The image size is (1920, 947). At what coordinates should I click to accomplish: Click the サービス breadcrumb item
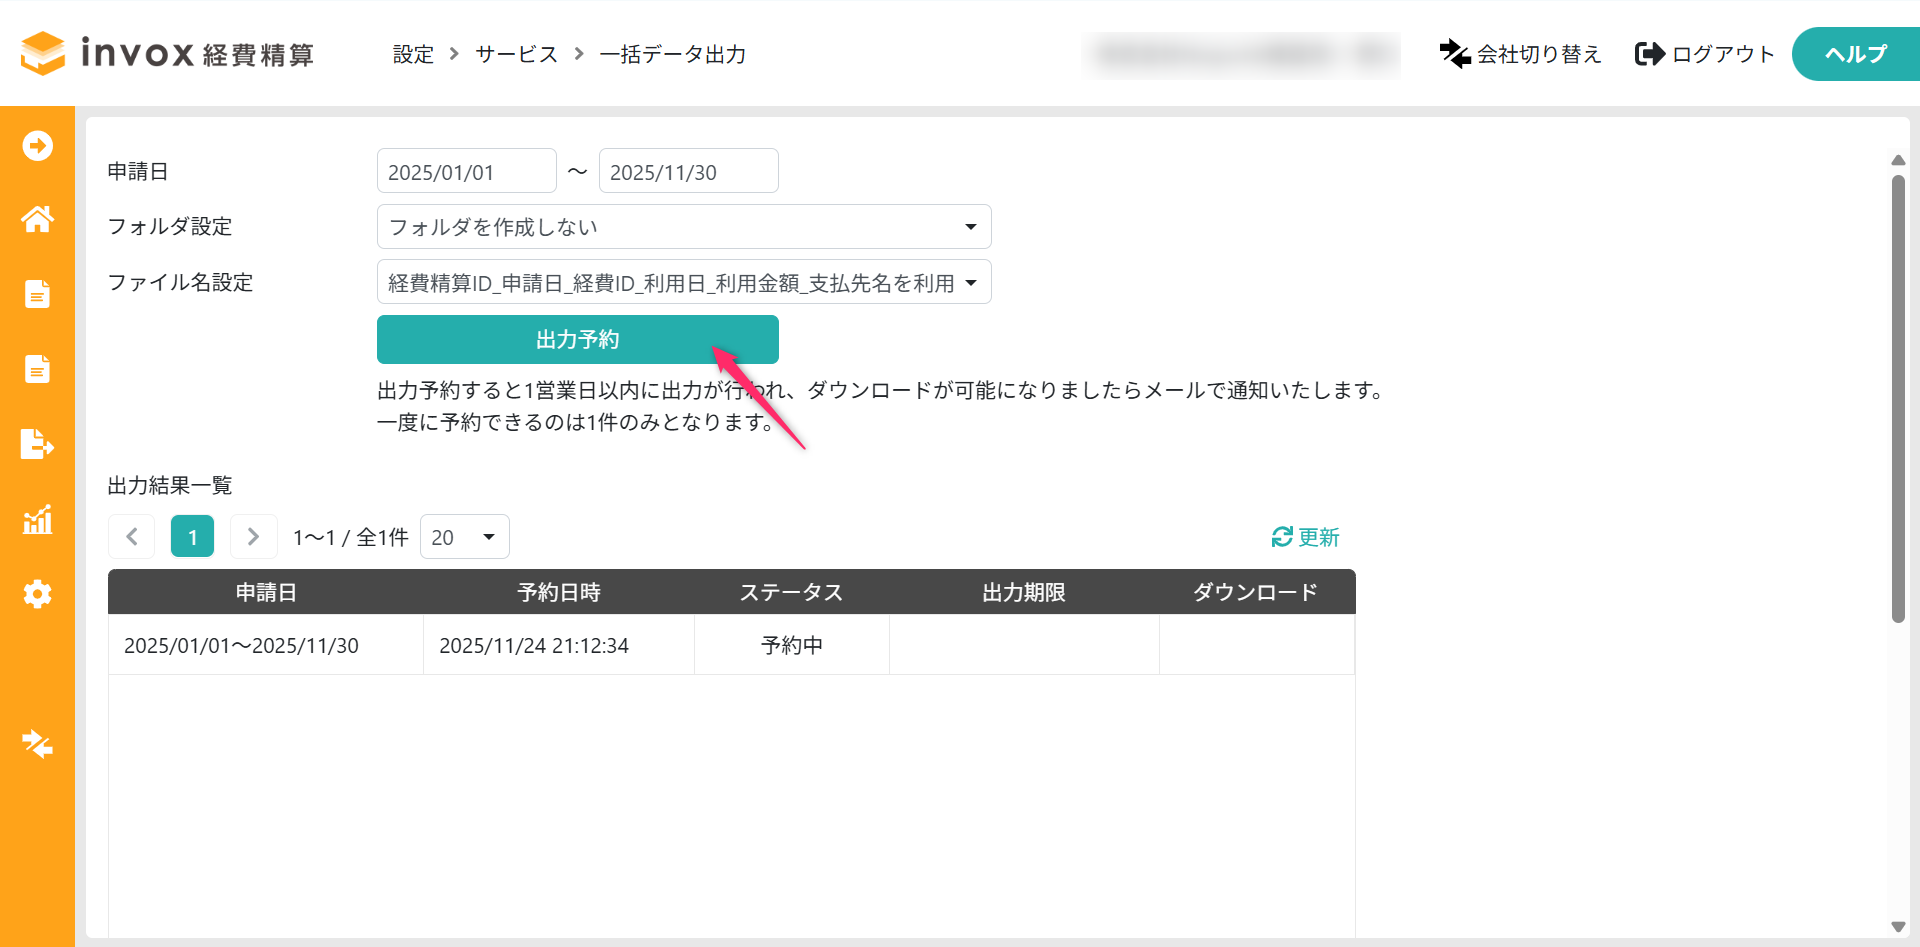coord(516,55)
